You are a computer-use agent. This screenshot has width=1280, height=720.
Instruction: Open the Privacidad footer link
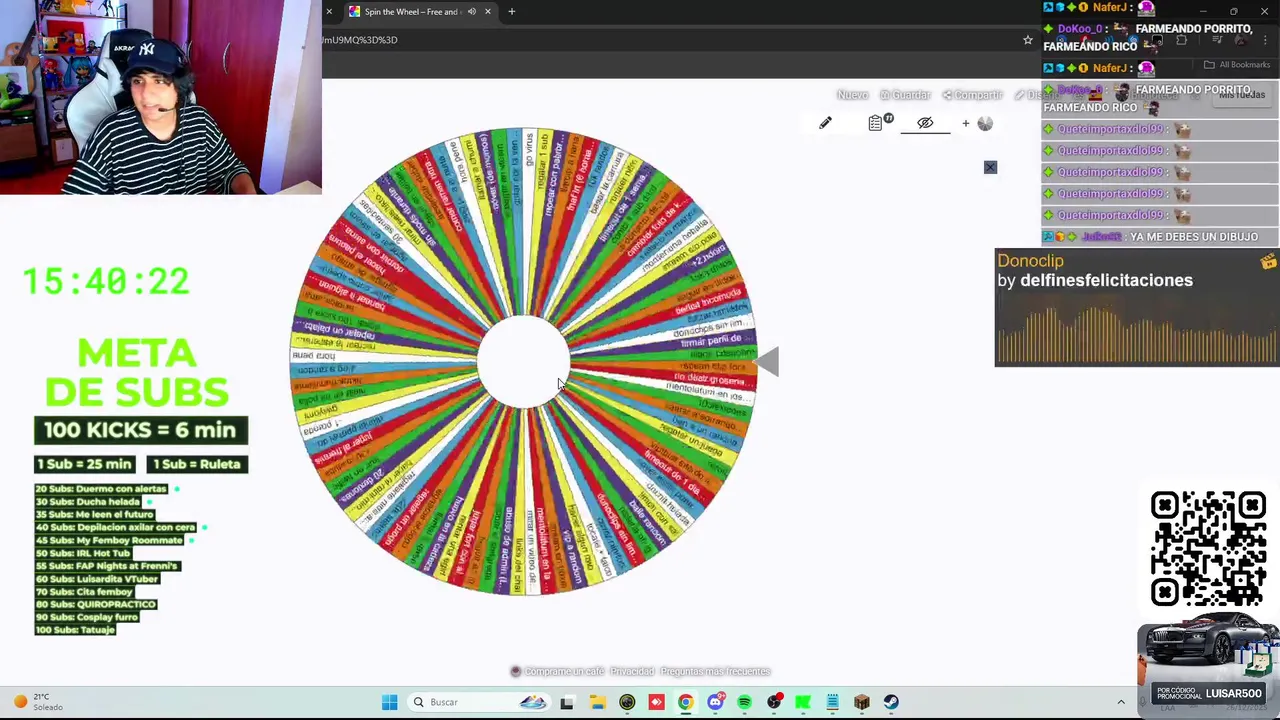[632, 672]
